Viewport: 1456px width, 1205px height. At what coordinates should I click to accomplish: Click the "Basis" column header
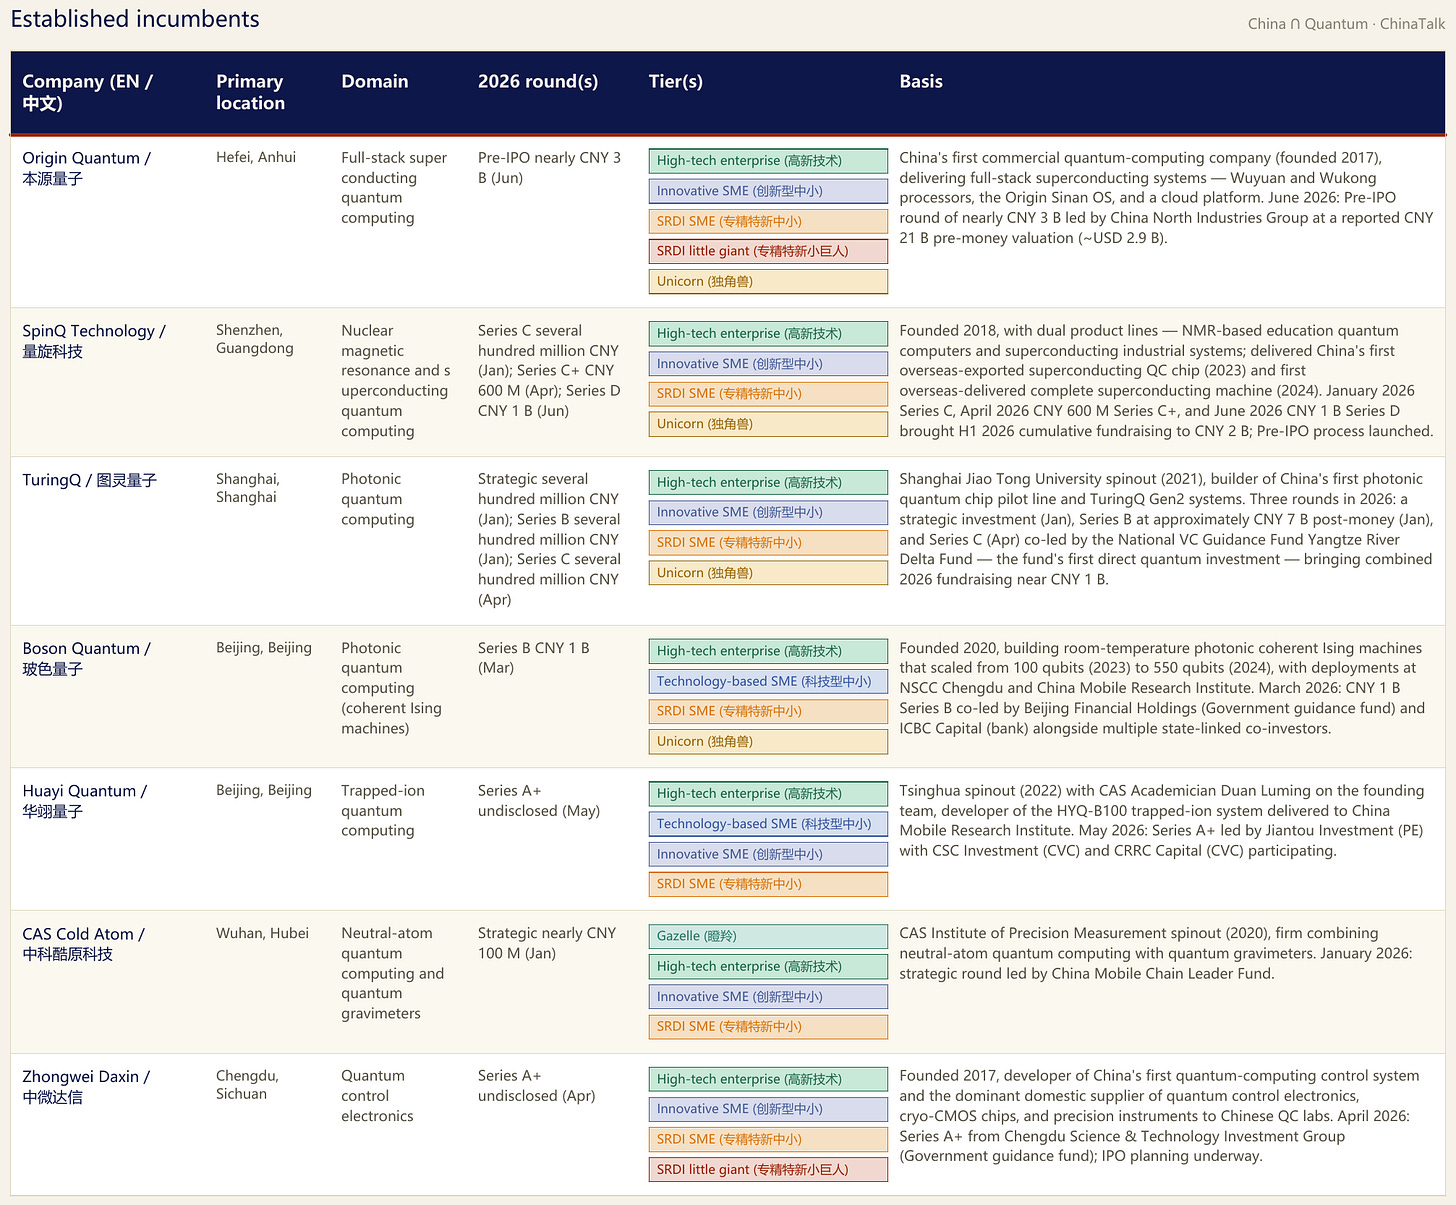click(921, 82)
